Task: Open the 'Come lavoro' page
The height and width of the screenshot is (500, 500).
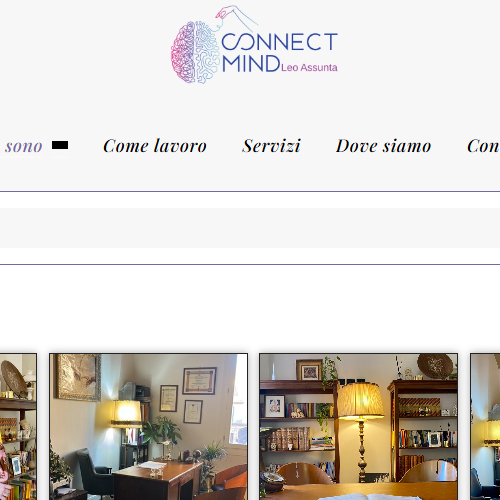Action: [x=155, y=146]
